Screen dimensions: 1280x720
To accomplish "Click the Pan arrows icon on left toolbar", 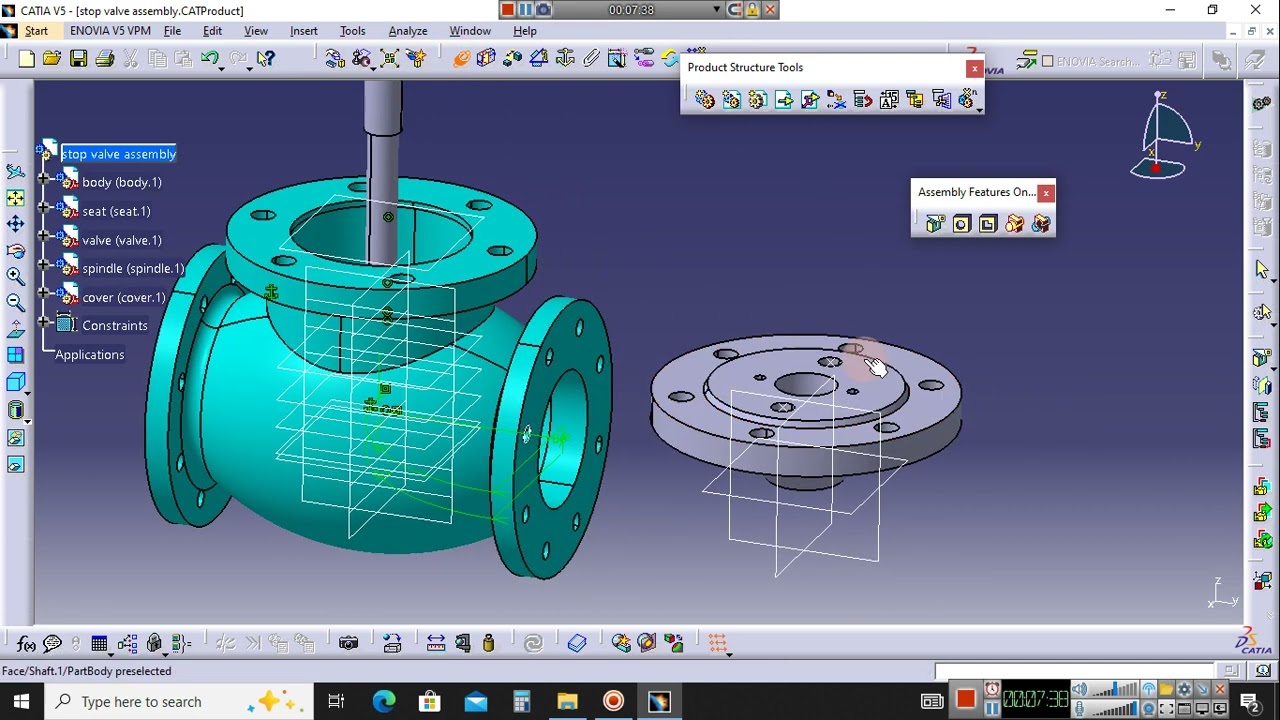I will (15, 224).
